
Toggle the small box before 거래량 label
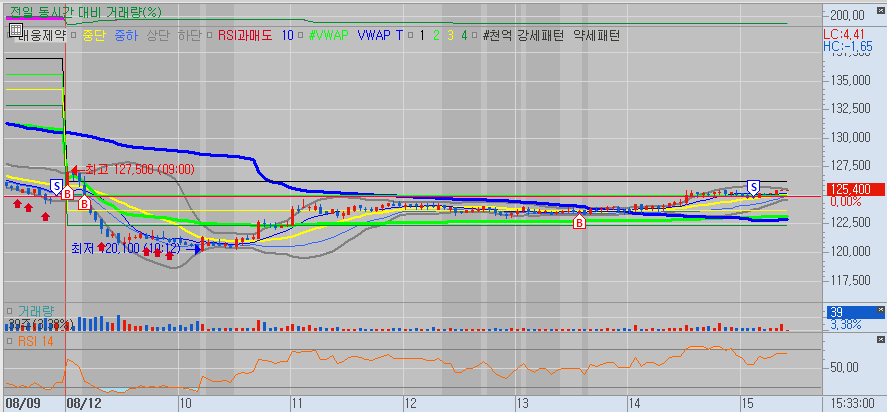point(10,311)
